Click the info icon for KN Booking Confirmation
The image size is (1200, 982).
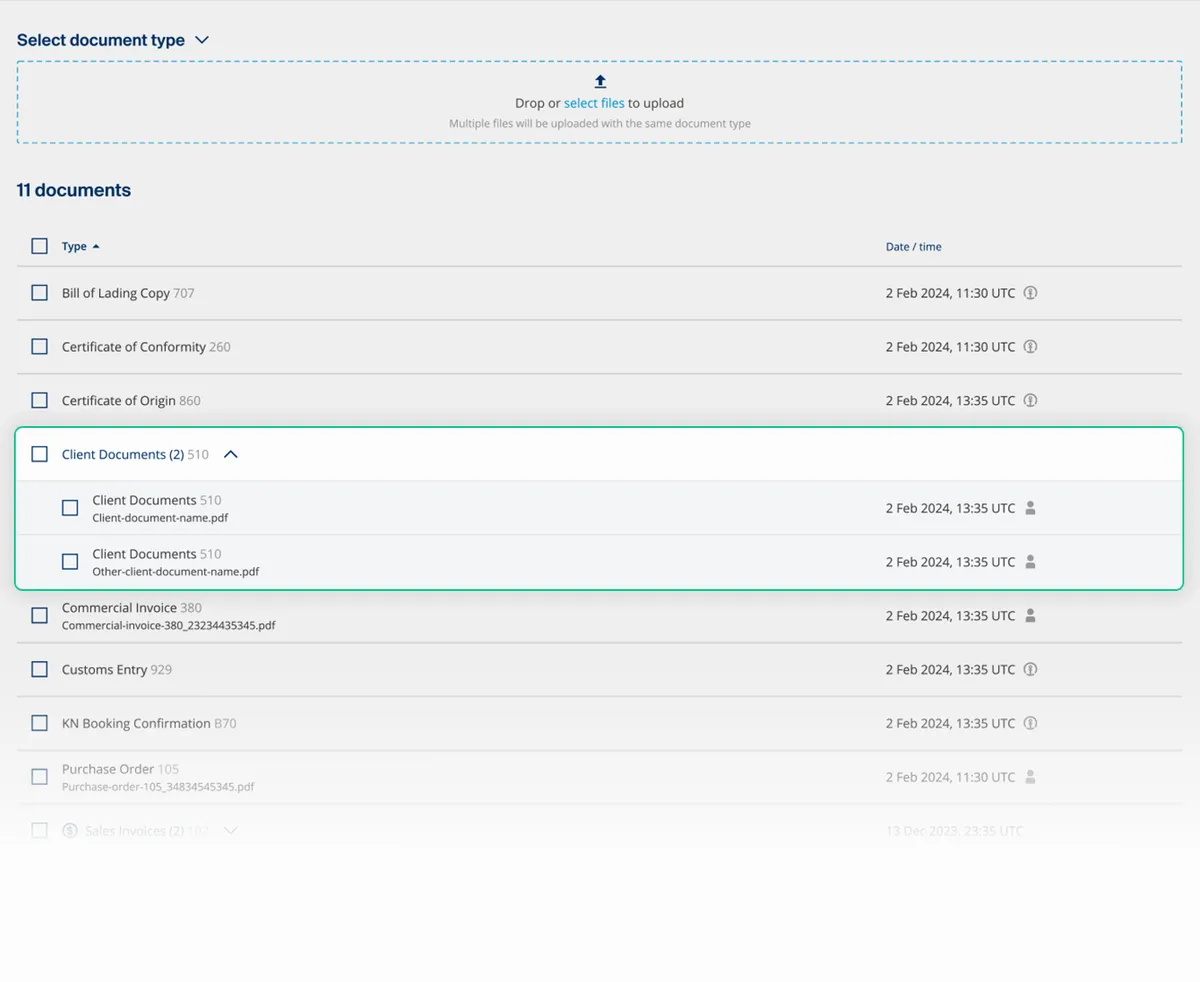pyautogui.click(x=1030, y=723)
